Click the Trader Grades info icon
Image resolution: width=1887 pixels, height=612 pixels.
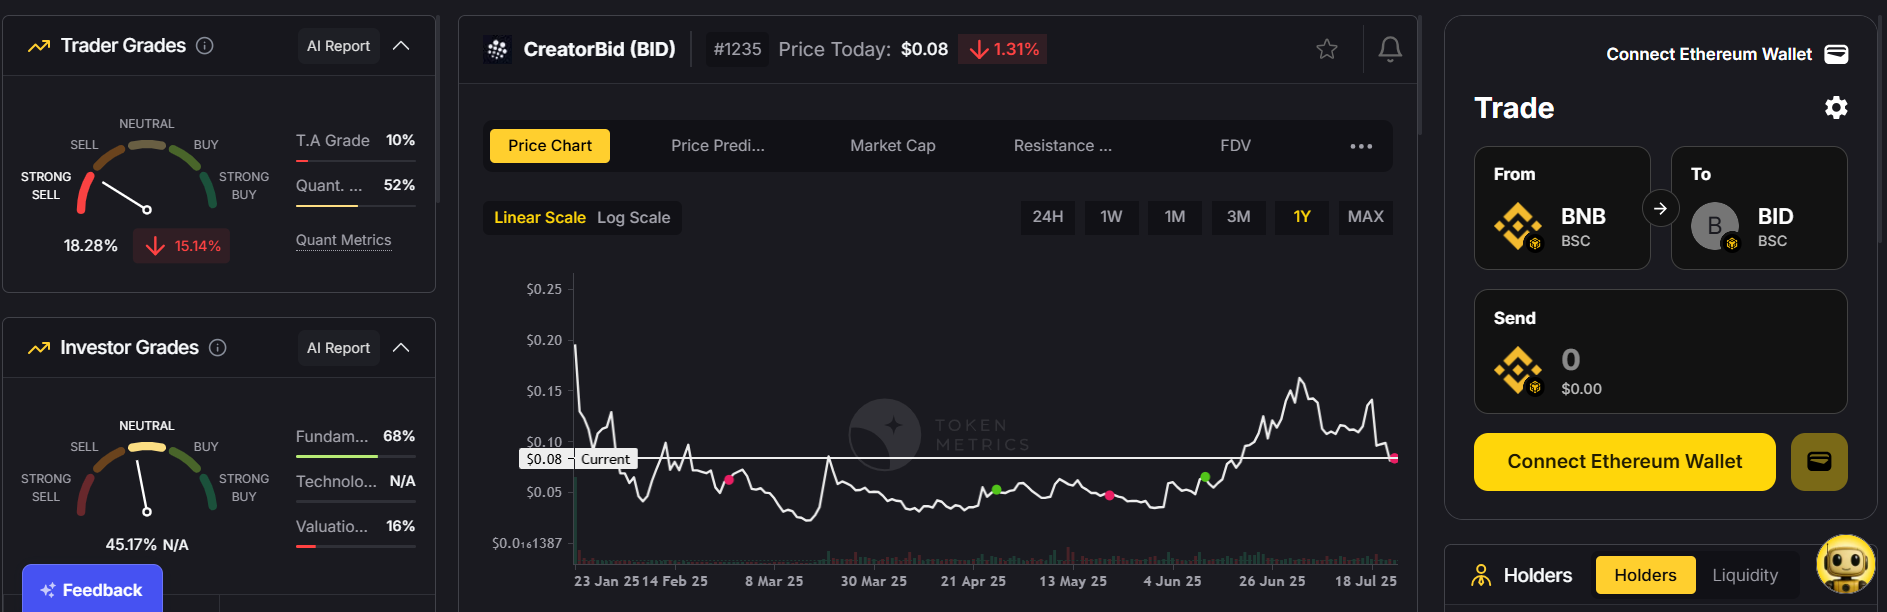click(x=205, y=46)
